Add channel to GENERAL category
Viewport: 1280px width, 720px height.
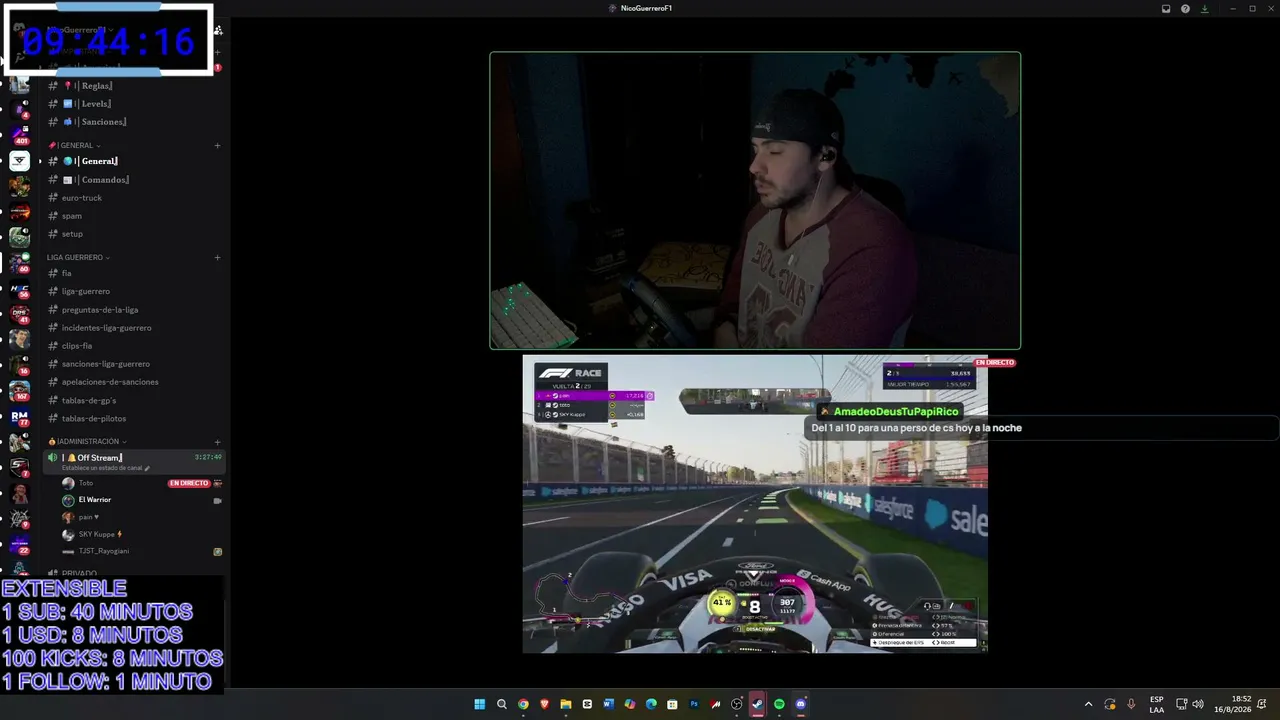coord(217,145)
